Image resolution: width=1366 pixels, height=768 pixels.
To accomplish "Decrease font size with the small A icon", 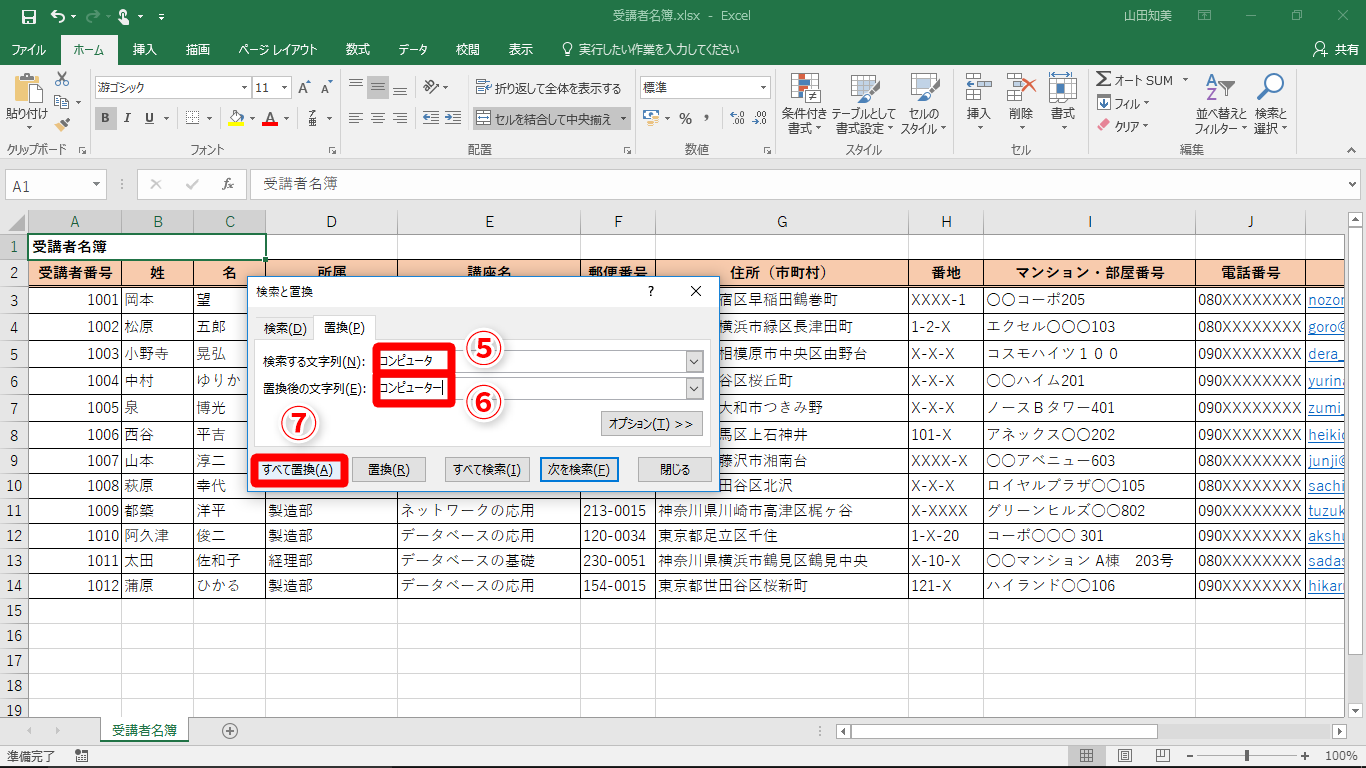I will [326, 88].
